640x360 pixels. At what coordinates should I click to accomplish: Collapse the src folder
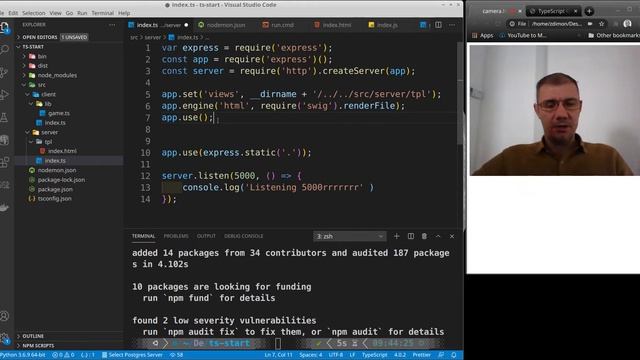[x=41, y=84]
